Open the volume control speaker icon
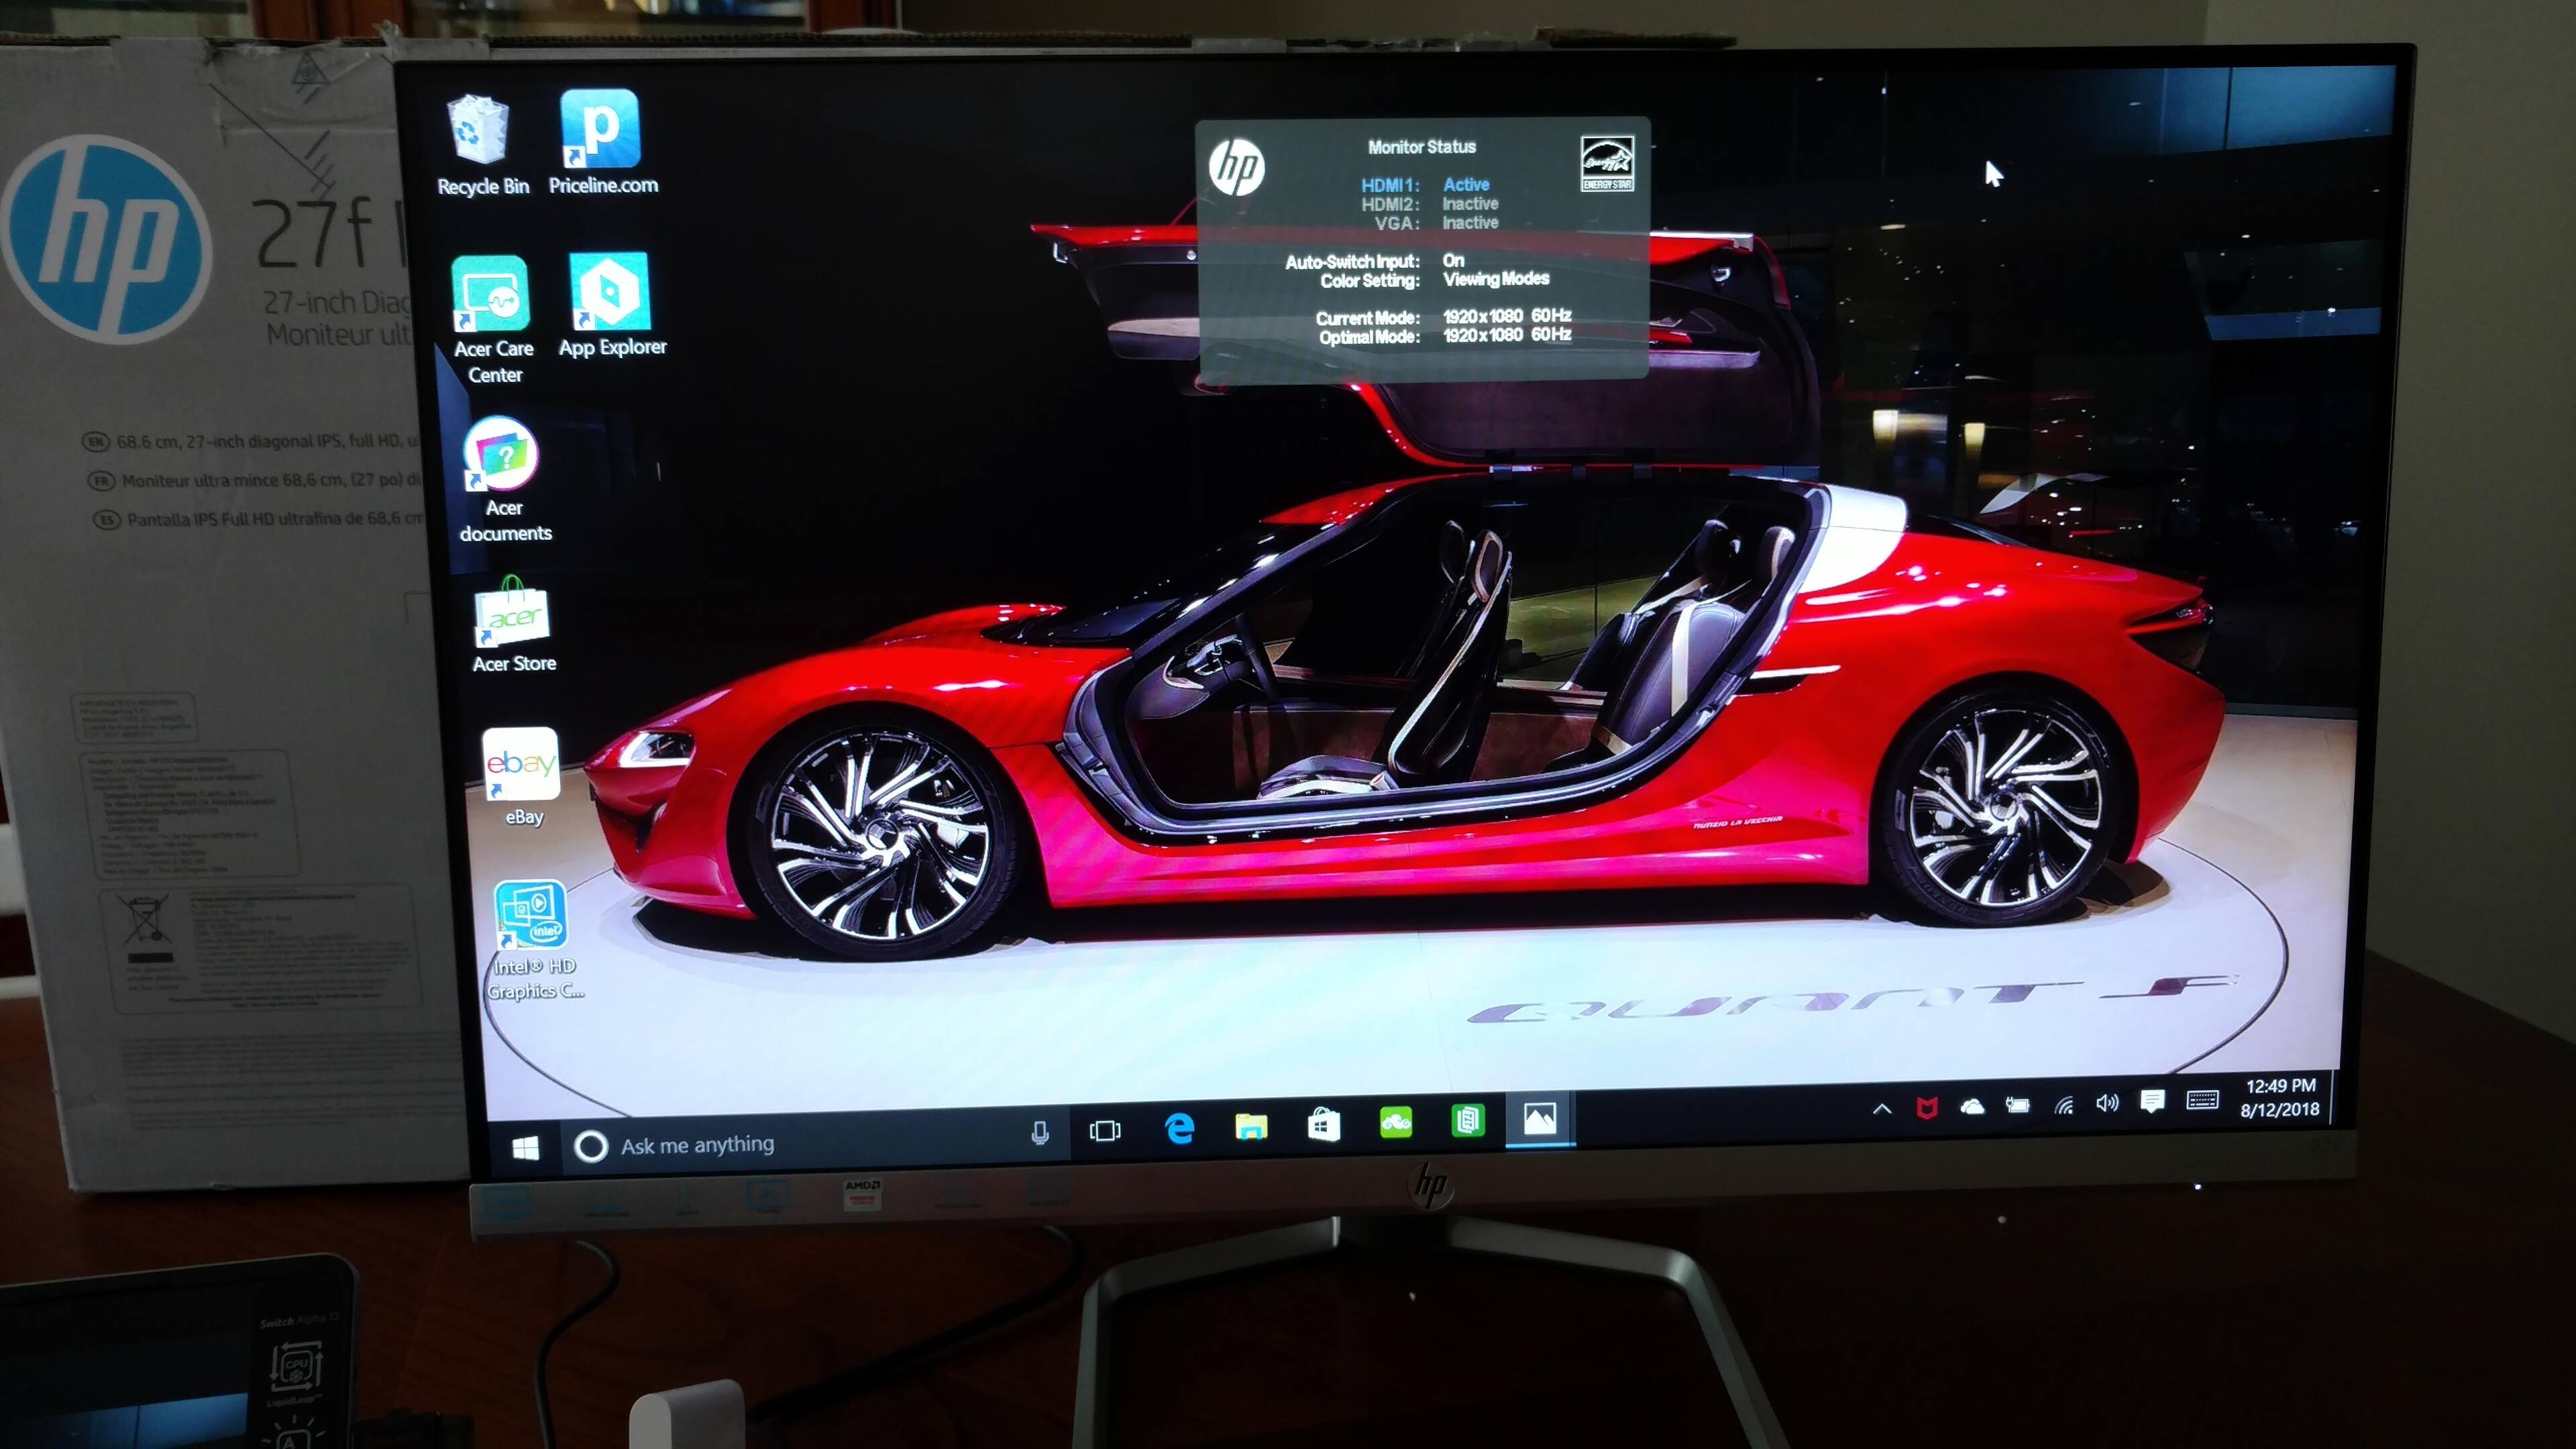 tap(2107, 1103)
